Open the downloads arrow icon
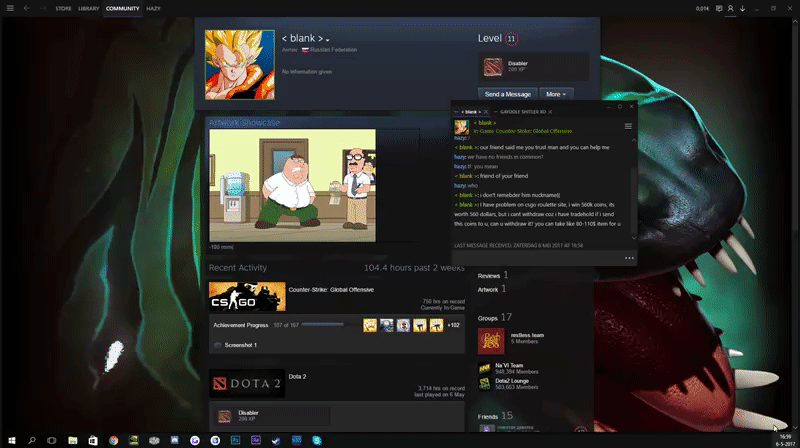 click(742, 9)
